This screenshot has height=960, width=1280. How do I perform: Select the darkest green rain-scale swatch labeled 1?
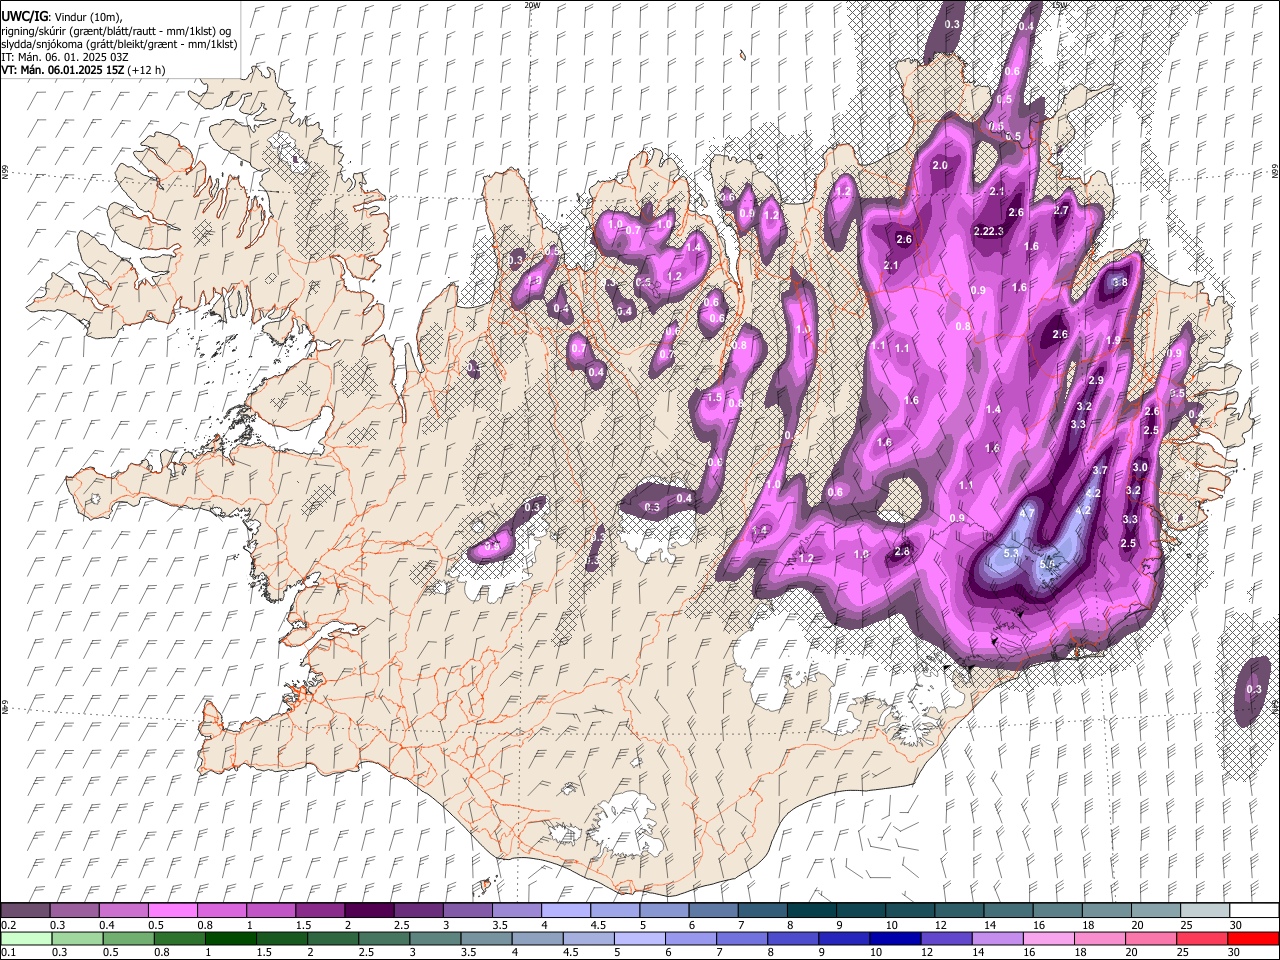231,938
